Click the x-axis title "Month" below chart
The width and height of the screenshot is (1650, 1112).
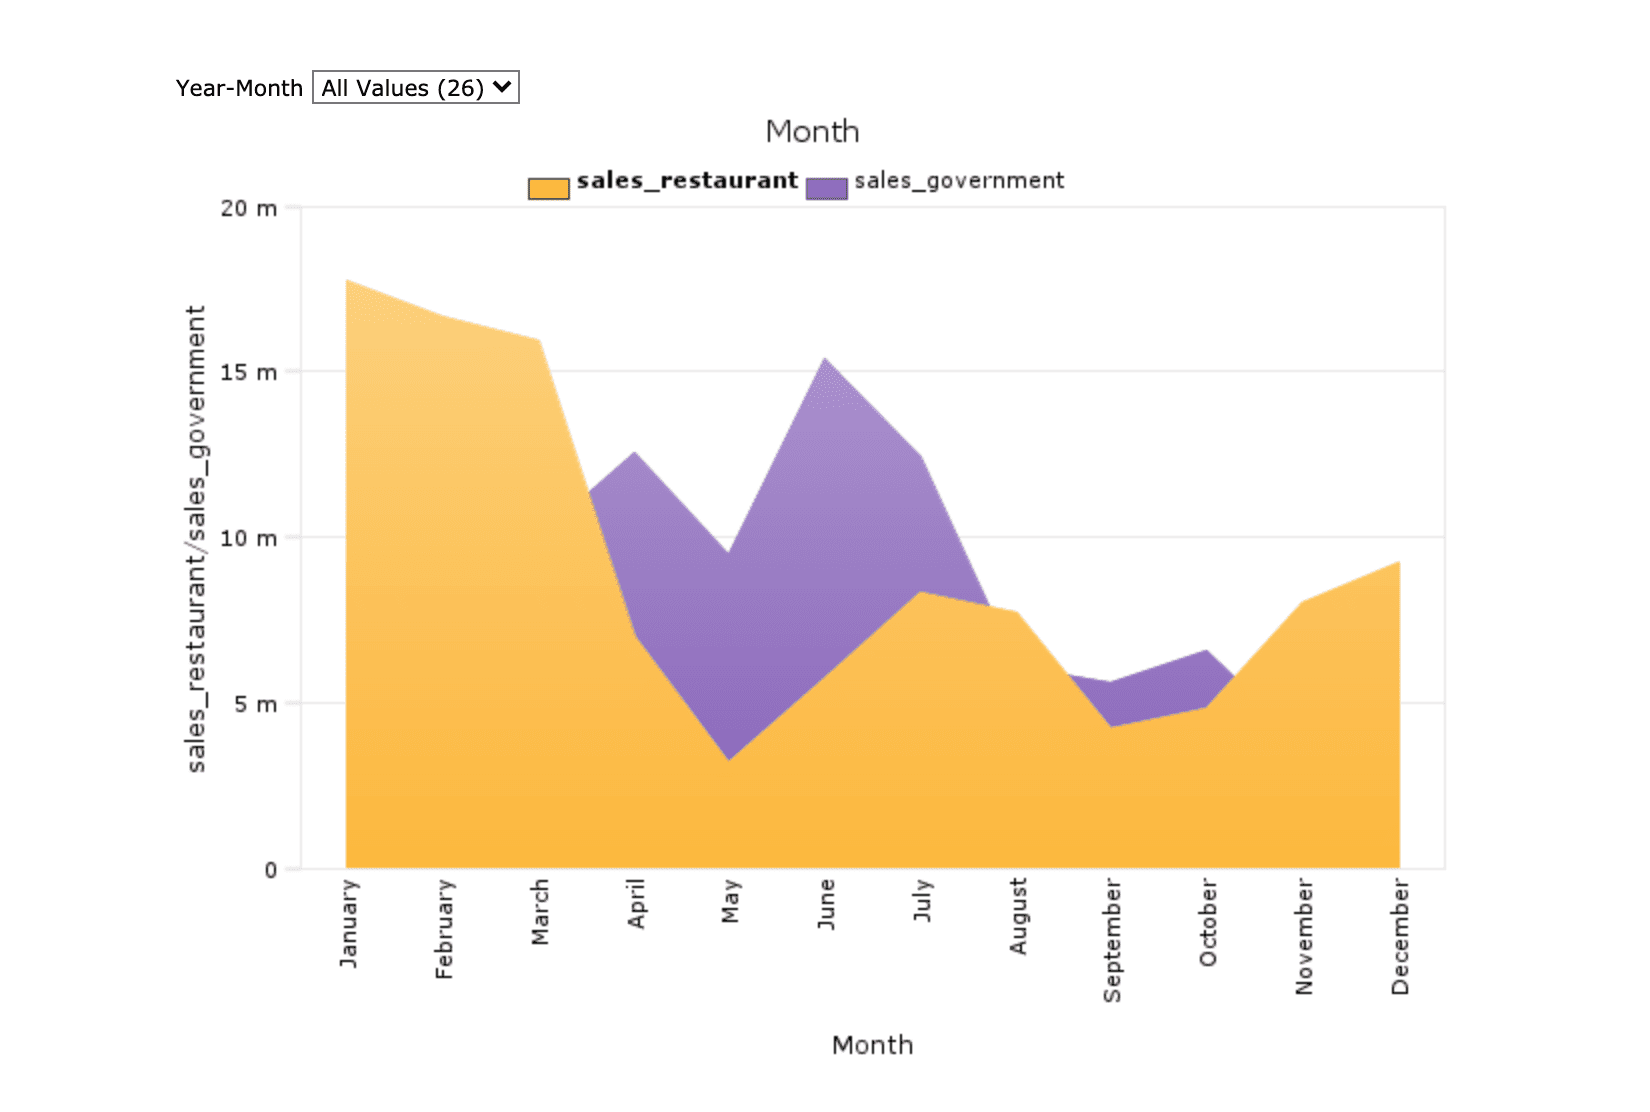pos(872,1045)
